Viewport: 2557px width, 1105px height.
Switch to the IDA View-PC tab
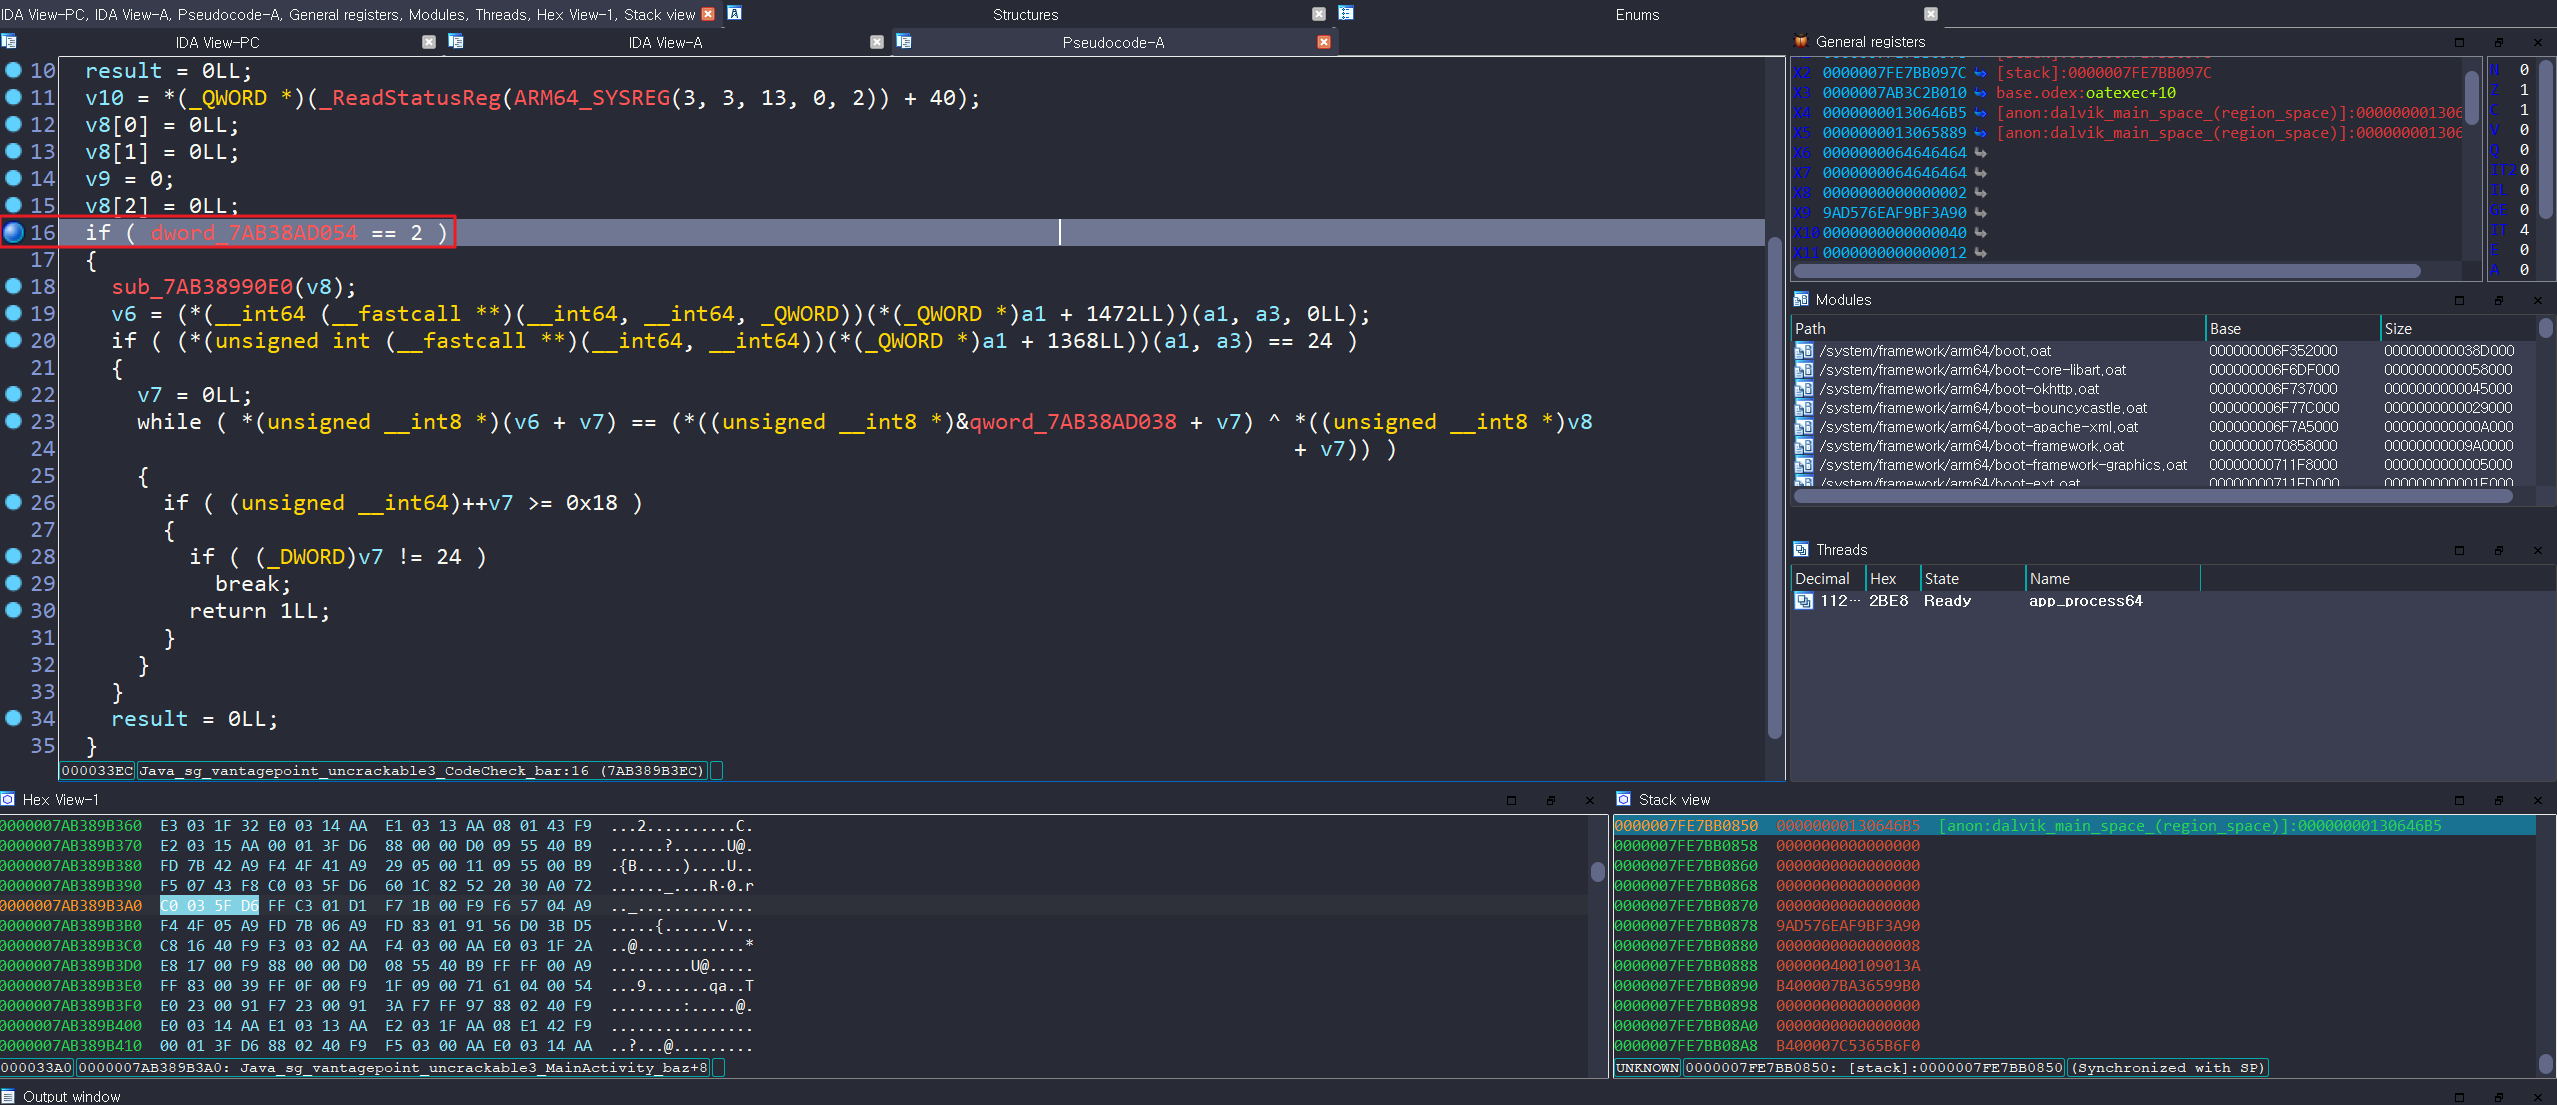click(217, 42)
